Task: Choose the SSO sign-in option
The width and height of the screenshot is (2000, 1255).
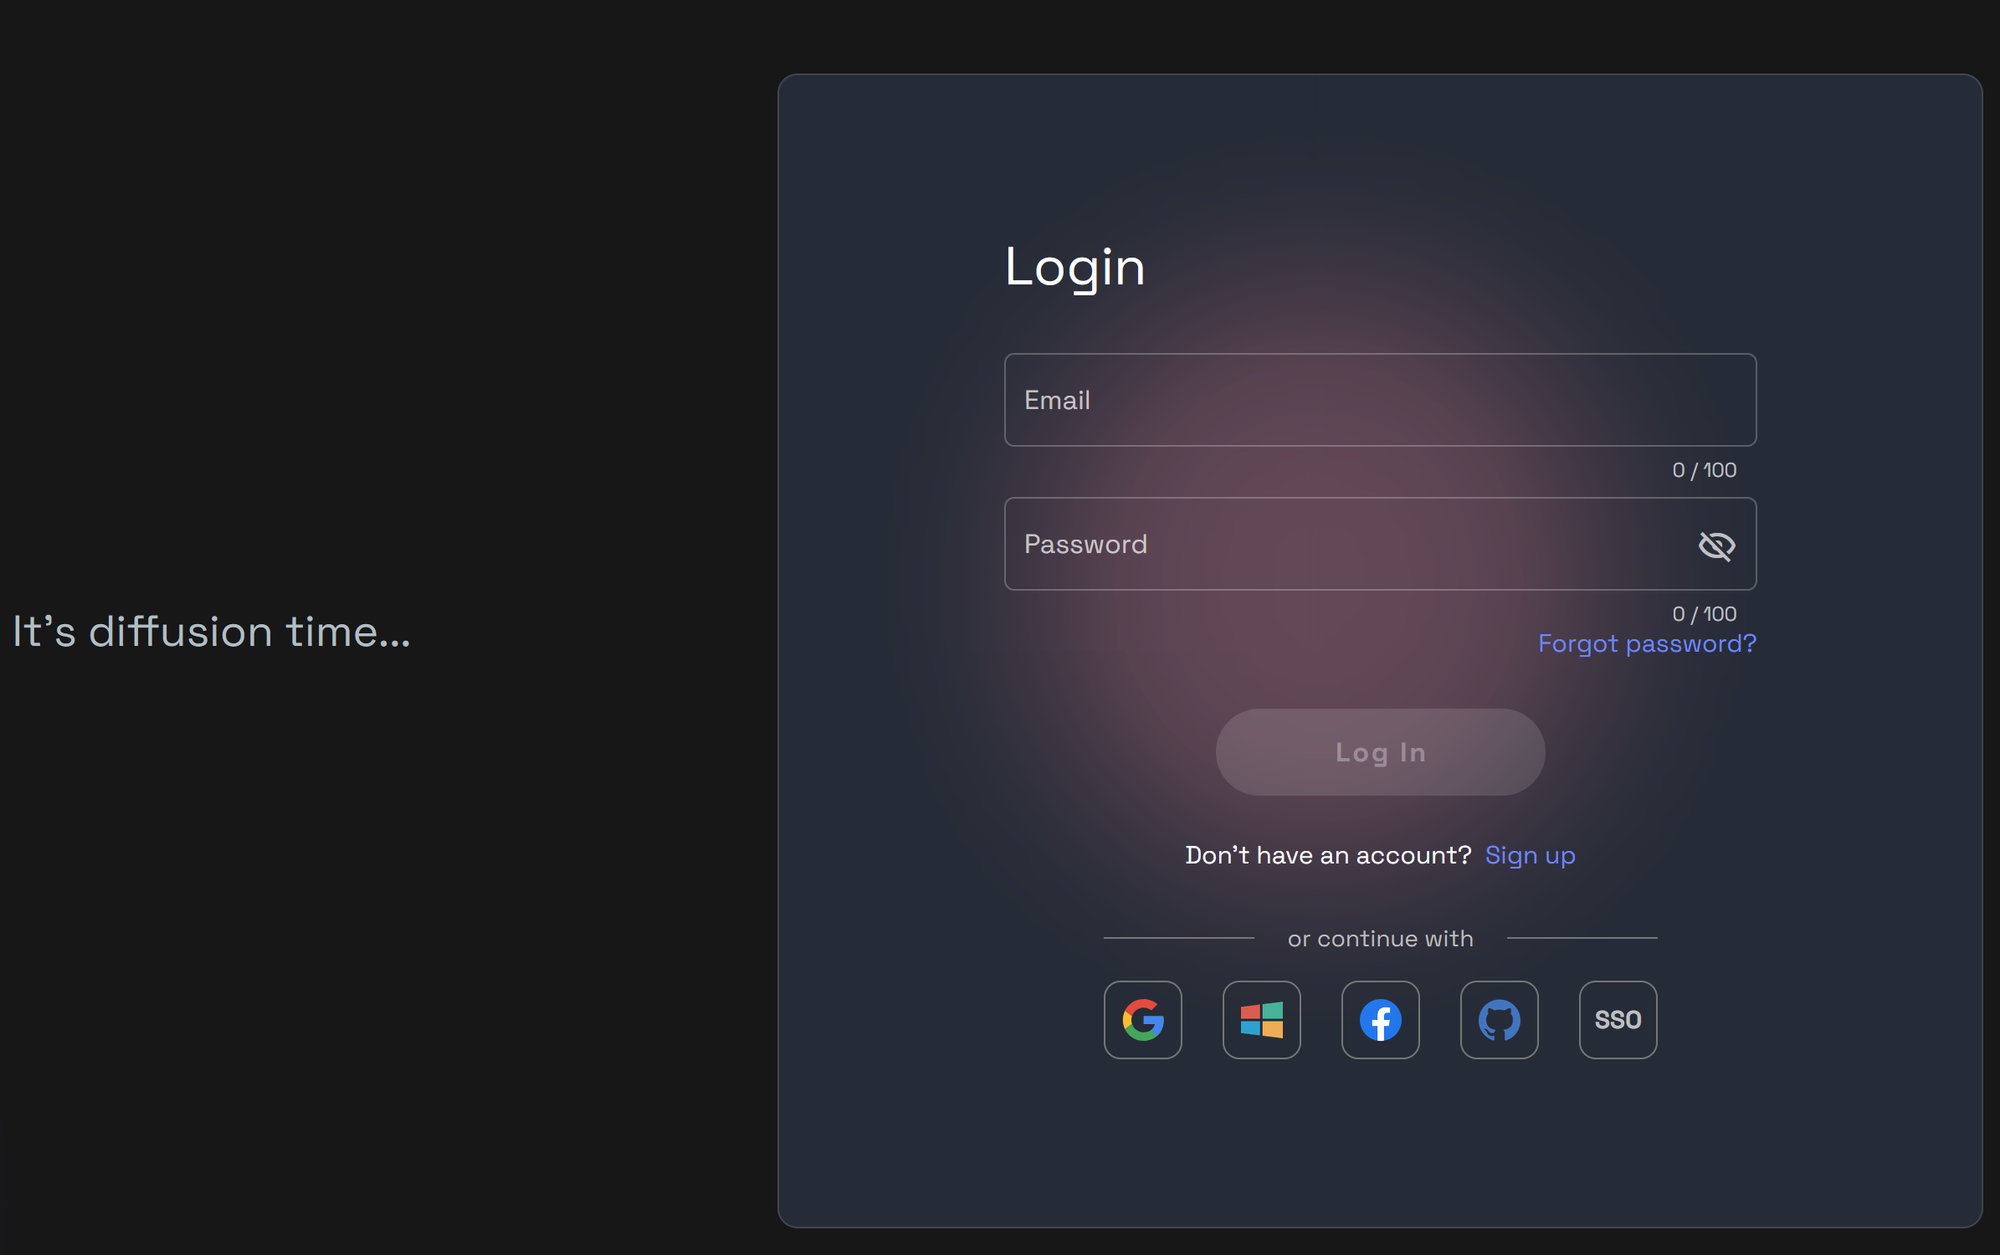Action: 1617,1020
